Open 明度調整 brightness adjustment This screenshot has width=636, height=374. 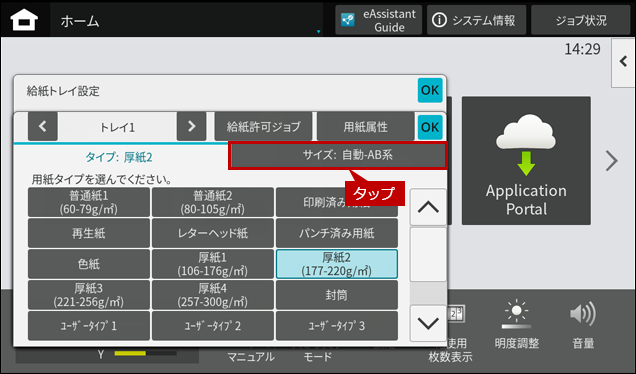pyautogui.click(x=517, y=326)
